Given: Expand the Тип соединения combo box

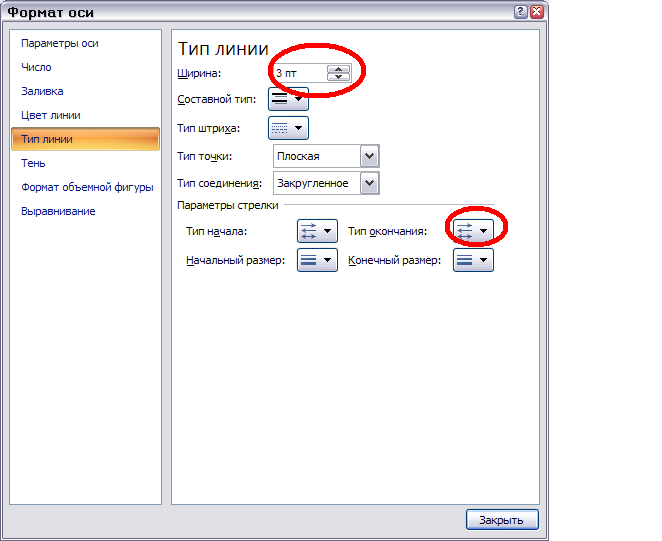Looking at the screenshot, I should [370, 183].
